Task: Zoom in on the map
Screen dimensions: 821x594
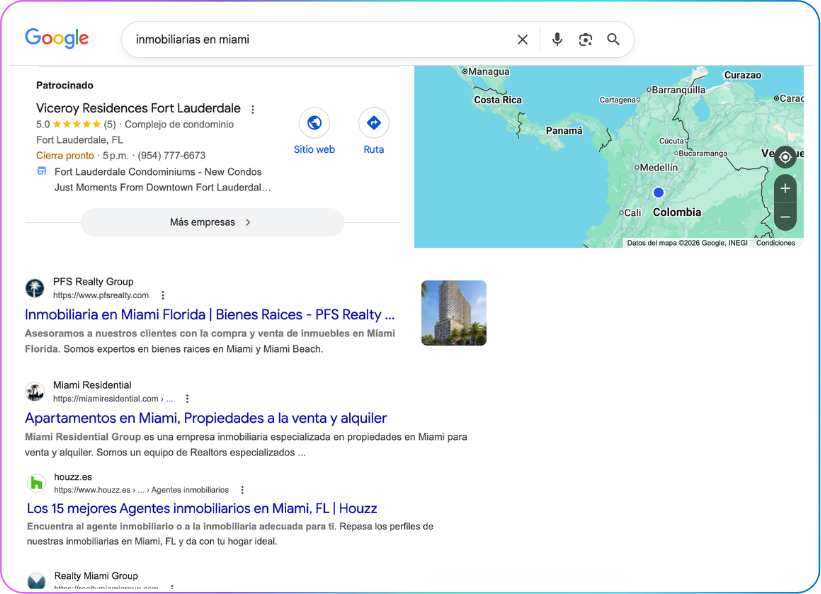Action: point(785,189)
